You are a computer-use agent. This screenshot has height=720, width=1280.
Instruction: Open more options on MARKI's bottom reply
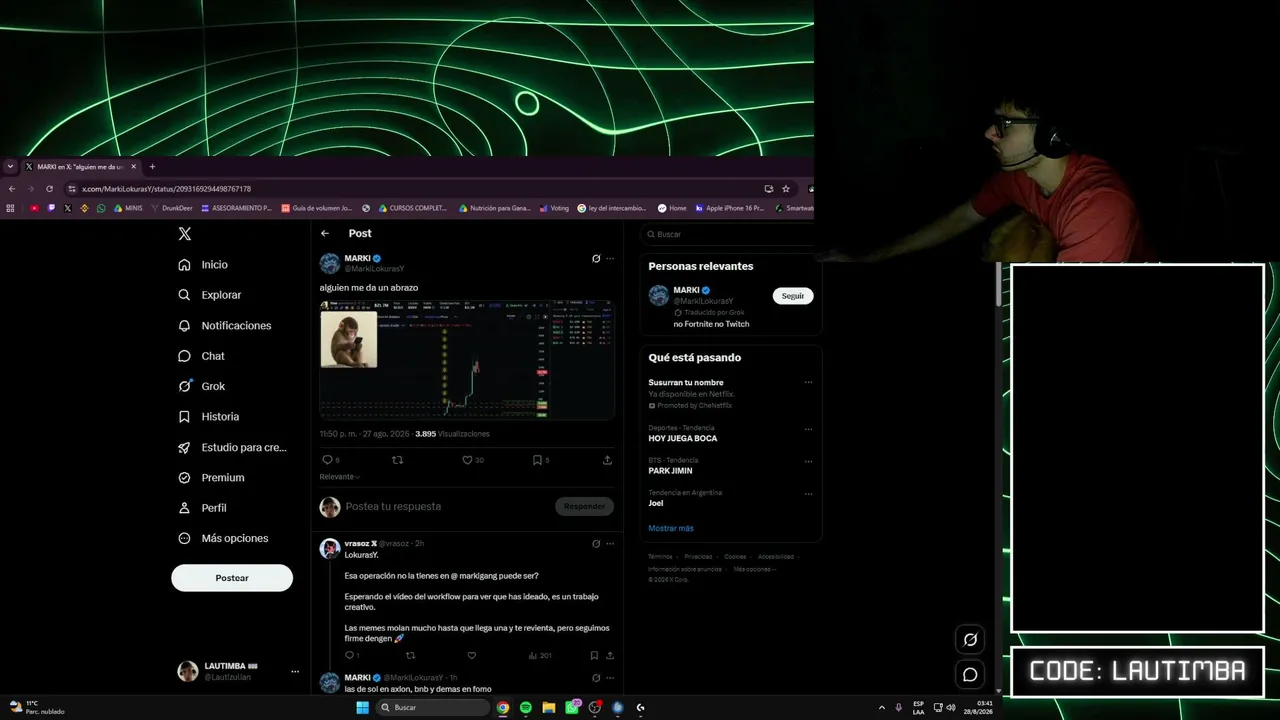coord(610,678)
